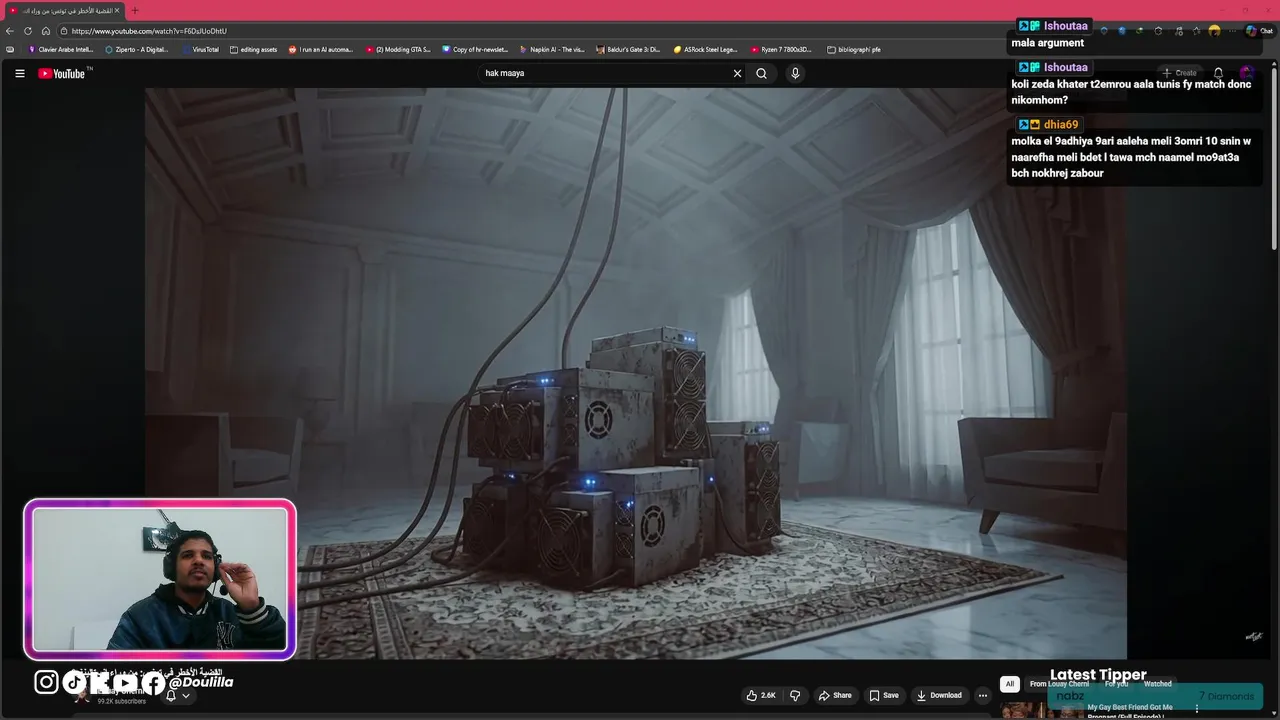Open the '(2) Modding GTA S...' bookmark
1280x720 pixels.
[398, 49]
